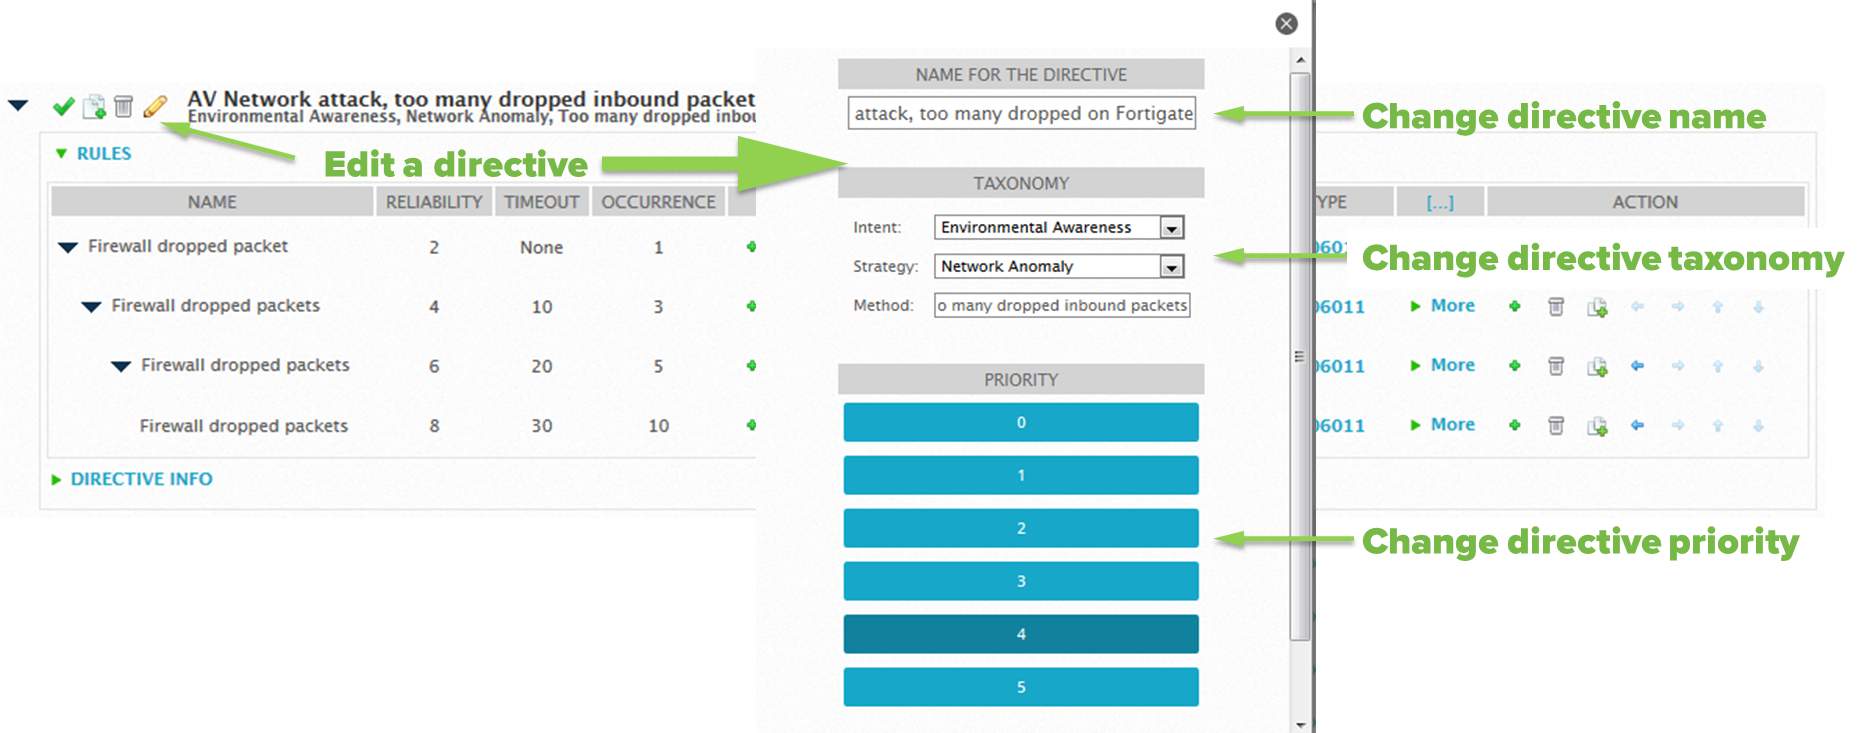Screen dimensions: 1868x733
Task: Set directive priority to 3
Action: tap(1021, 581)
